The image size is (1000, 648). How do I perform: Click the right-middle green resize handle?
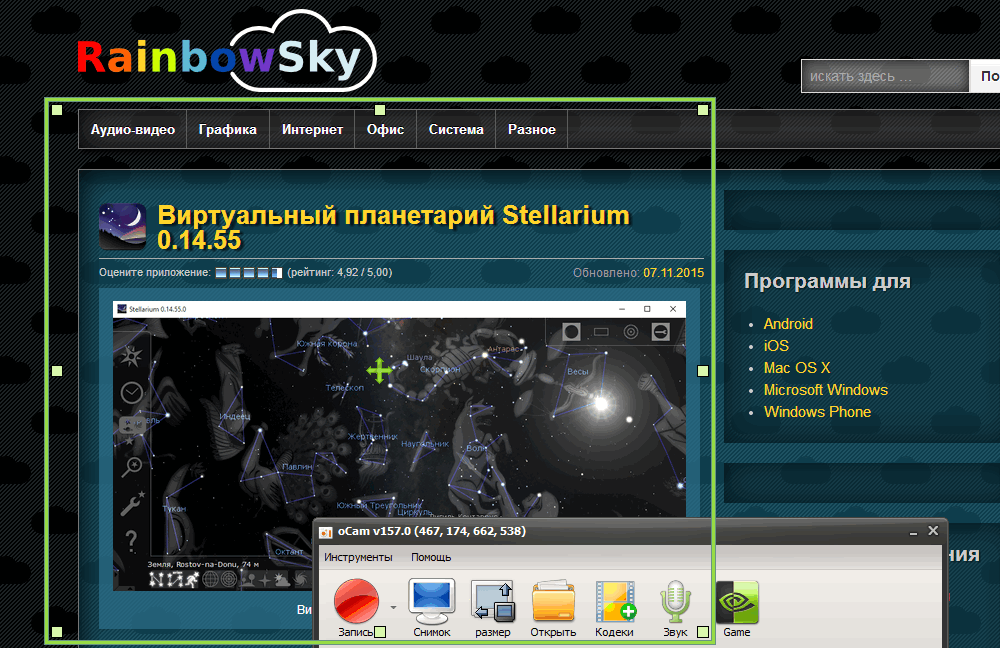pyautogui.click(x=703, y=371)
